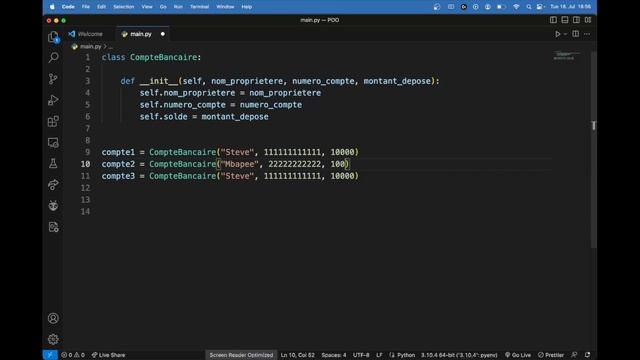Split the editor to the right

pyautogui.click(x=576, y=34)
